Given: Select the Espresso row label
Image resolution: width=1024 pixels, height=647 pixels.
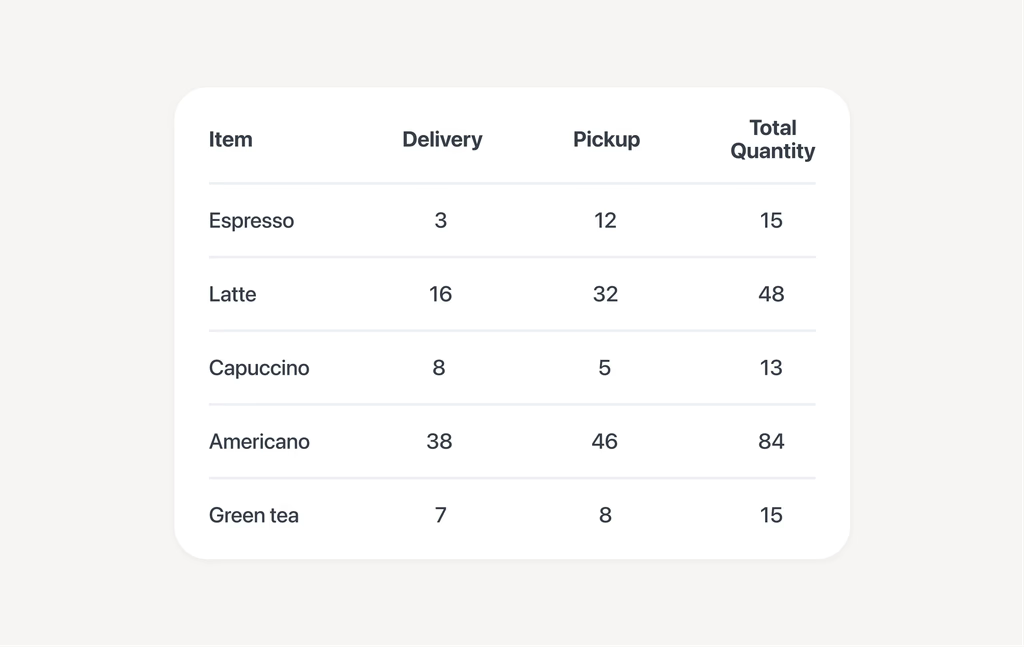Looking at the screenshot, I should (x=251, y=221).
